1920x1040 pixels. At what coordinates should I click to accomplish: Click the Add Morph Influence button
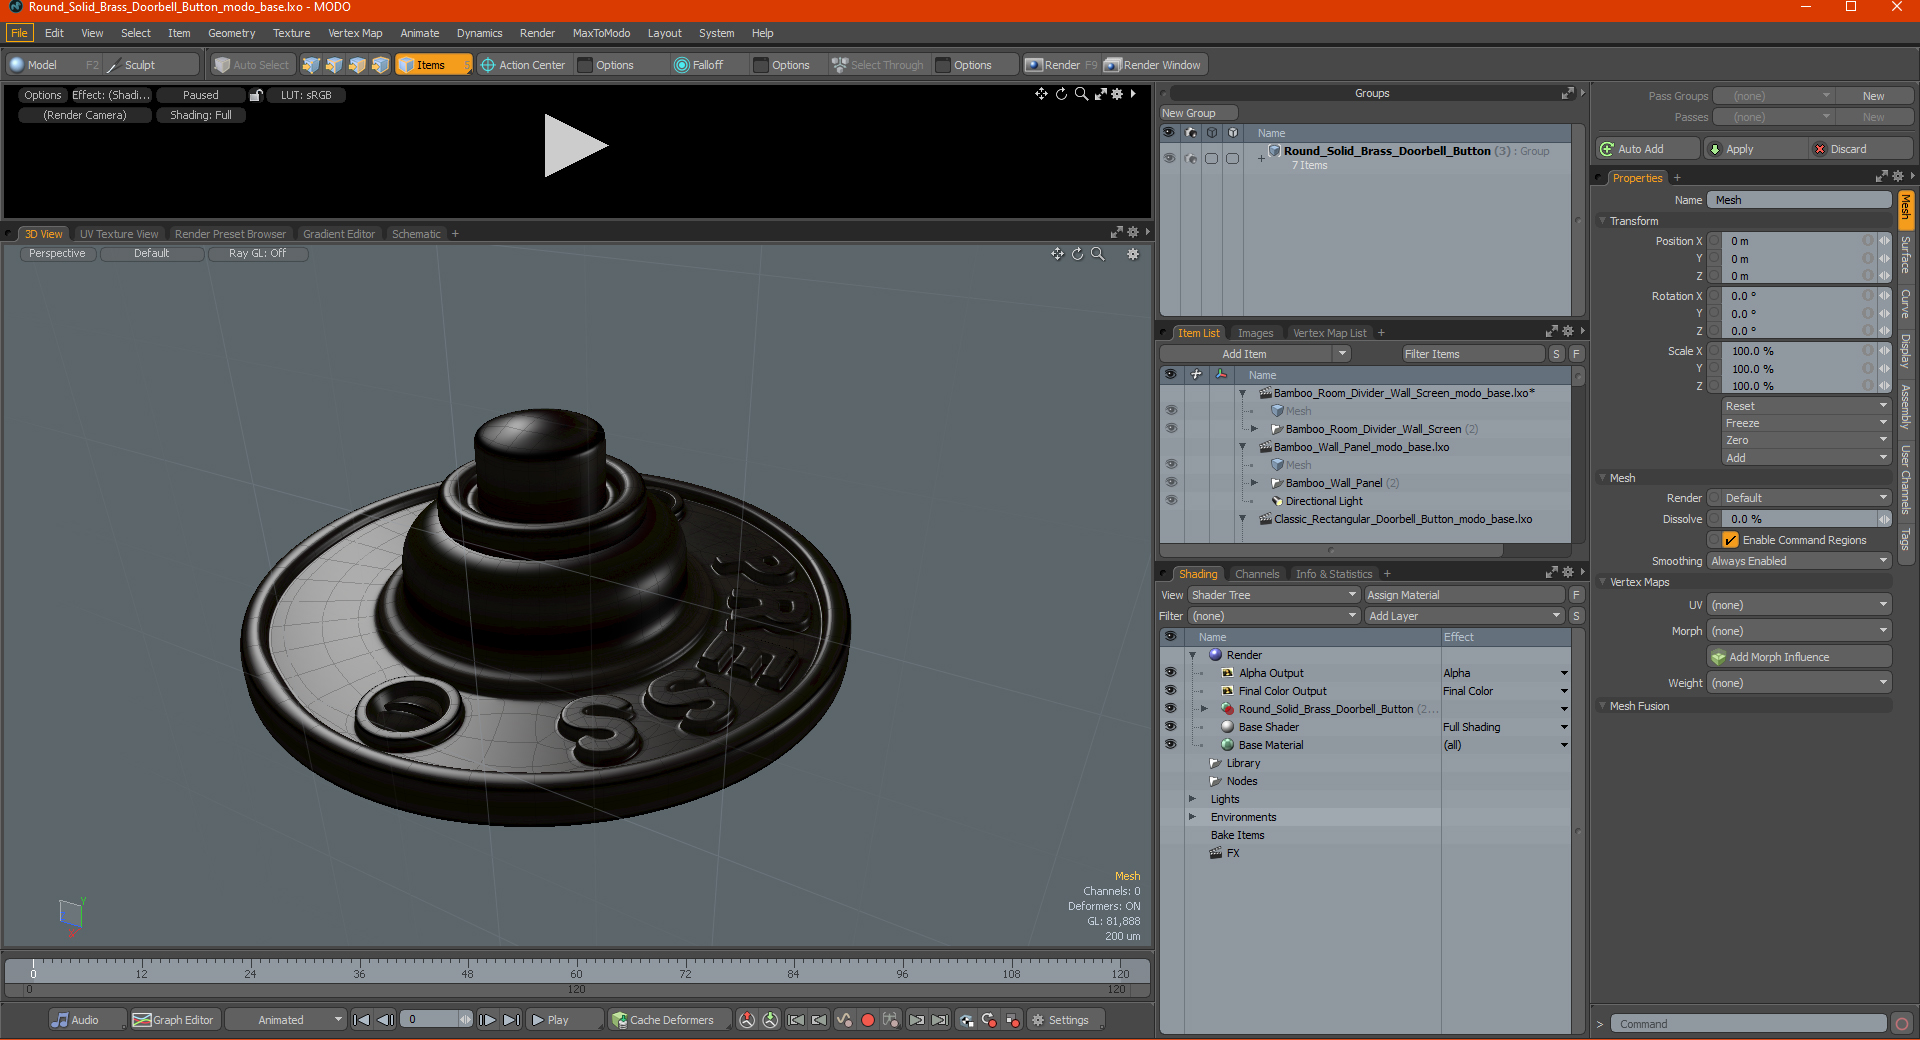pos(1799,657)
